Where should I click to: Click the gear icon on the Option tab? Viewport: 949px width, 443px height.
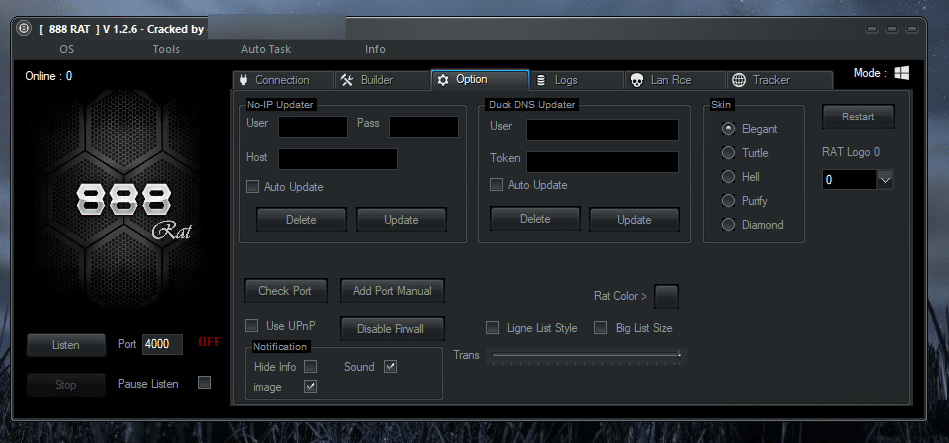coord(443,80)
